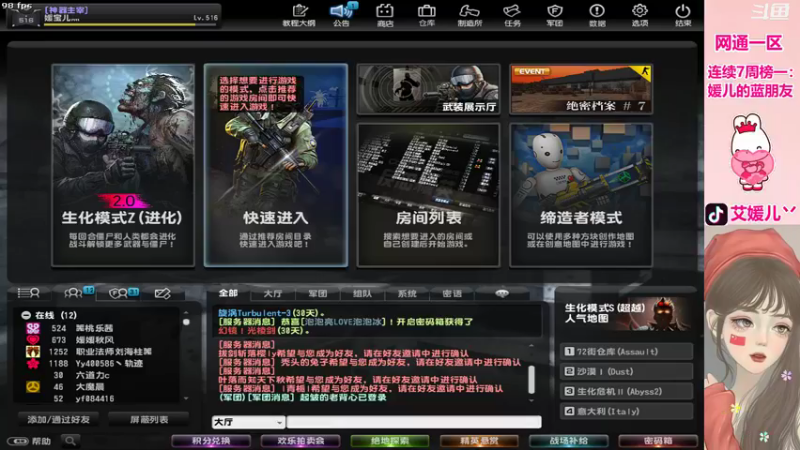Click the yellow experience progress bar under player name

point(131,24)
